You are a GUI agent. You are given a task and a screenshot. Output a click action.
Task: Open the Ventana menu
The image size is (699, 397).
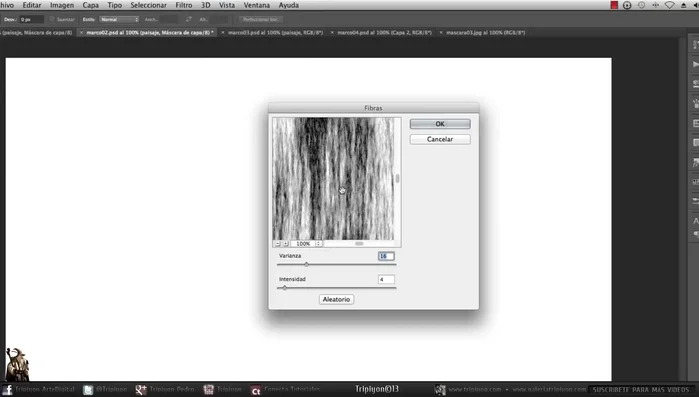pyautogui.click(x=257, y=5)
